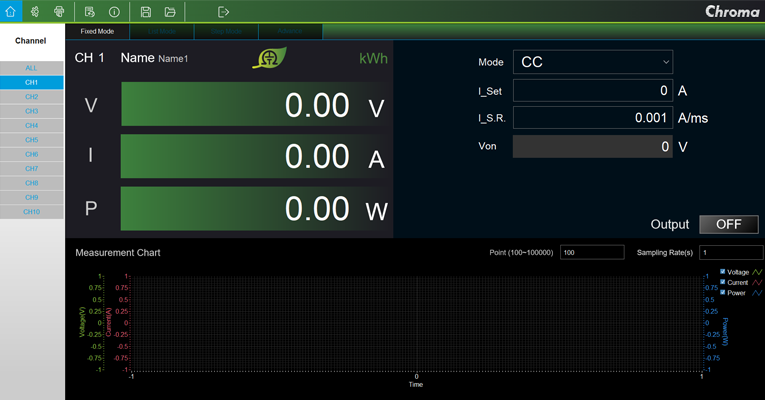The width and height of the screenshot is (765, 400).
Task: Expand the Mode CC dropdown
Action: [x=593, y=62]
